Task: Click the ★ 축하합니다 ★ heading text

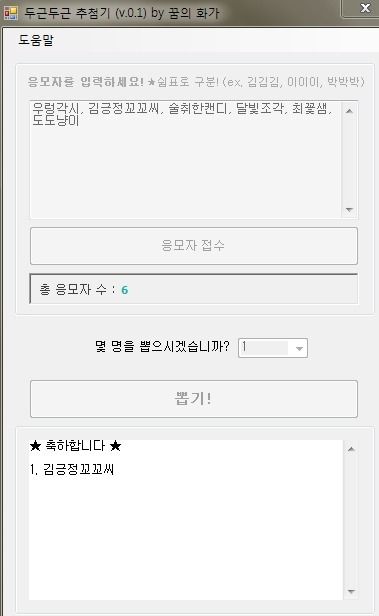Action: coord(75,446)
